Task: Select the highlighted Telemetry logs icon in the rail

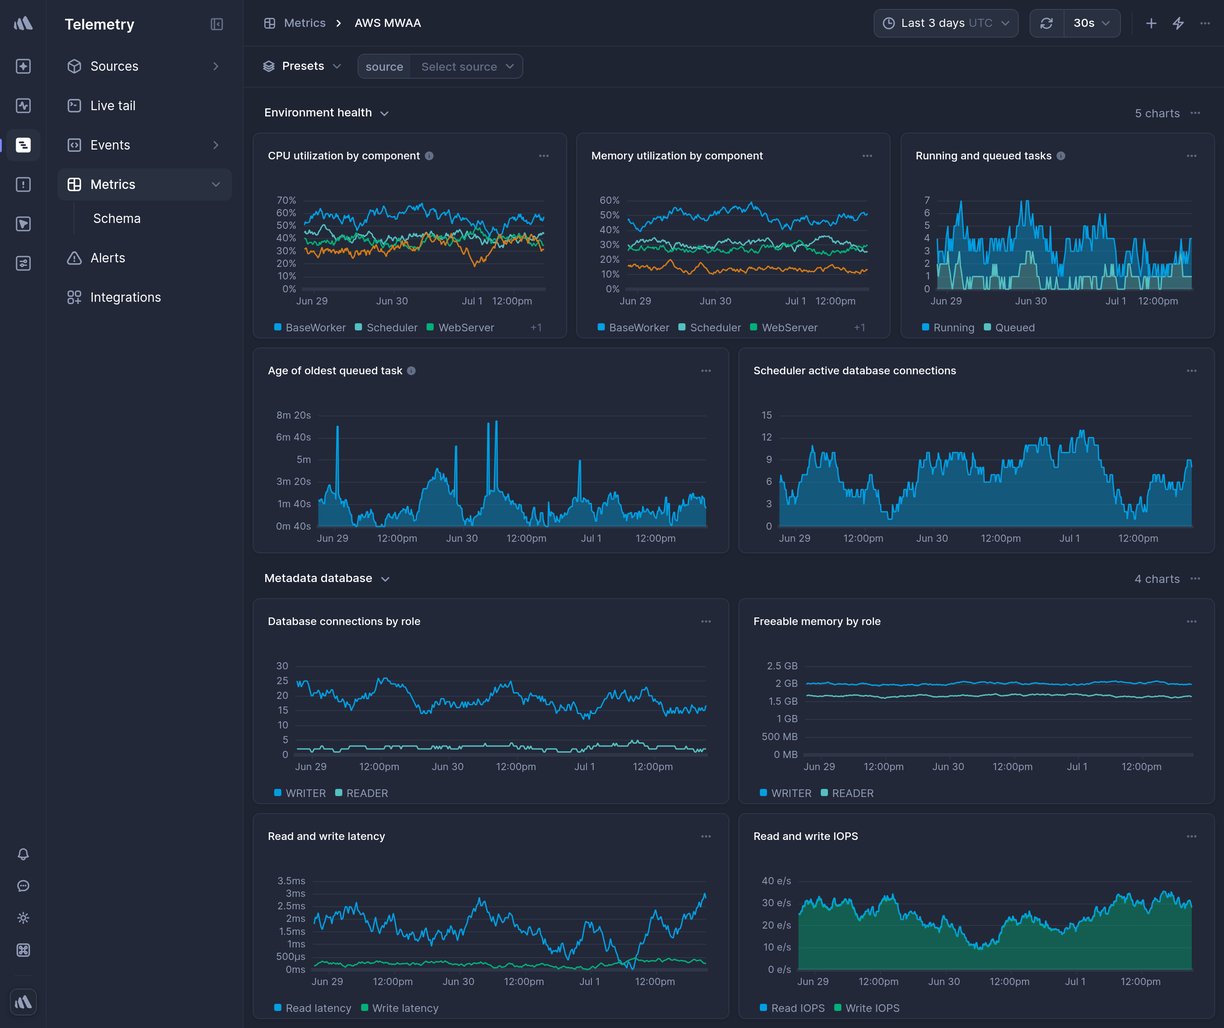Action: tap(23, 145)
